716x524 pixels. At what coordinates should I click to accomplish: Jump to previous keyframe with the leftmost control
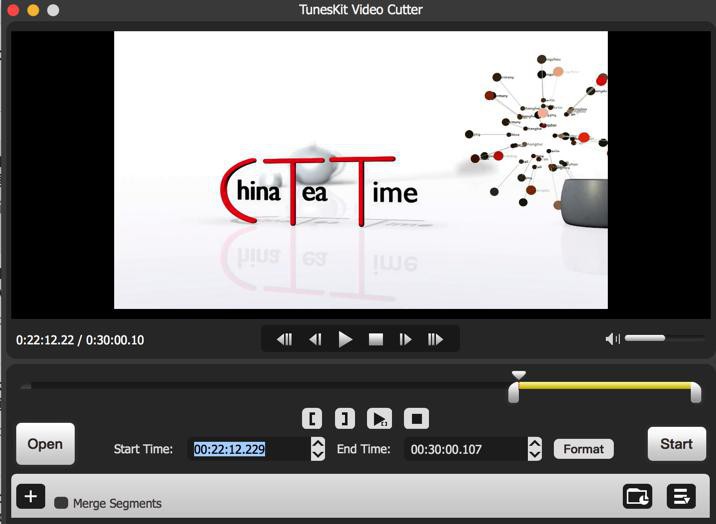[284, 339]
